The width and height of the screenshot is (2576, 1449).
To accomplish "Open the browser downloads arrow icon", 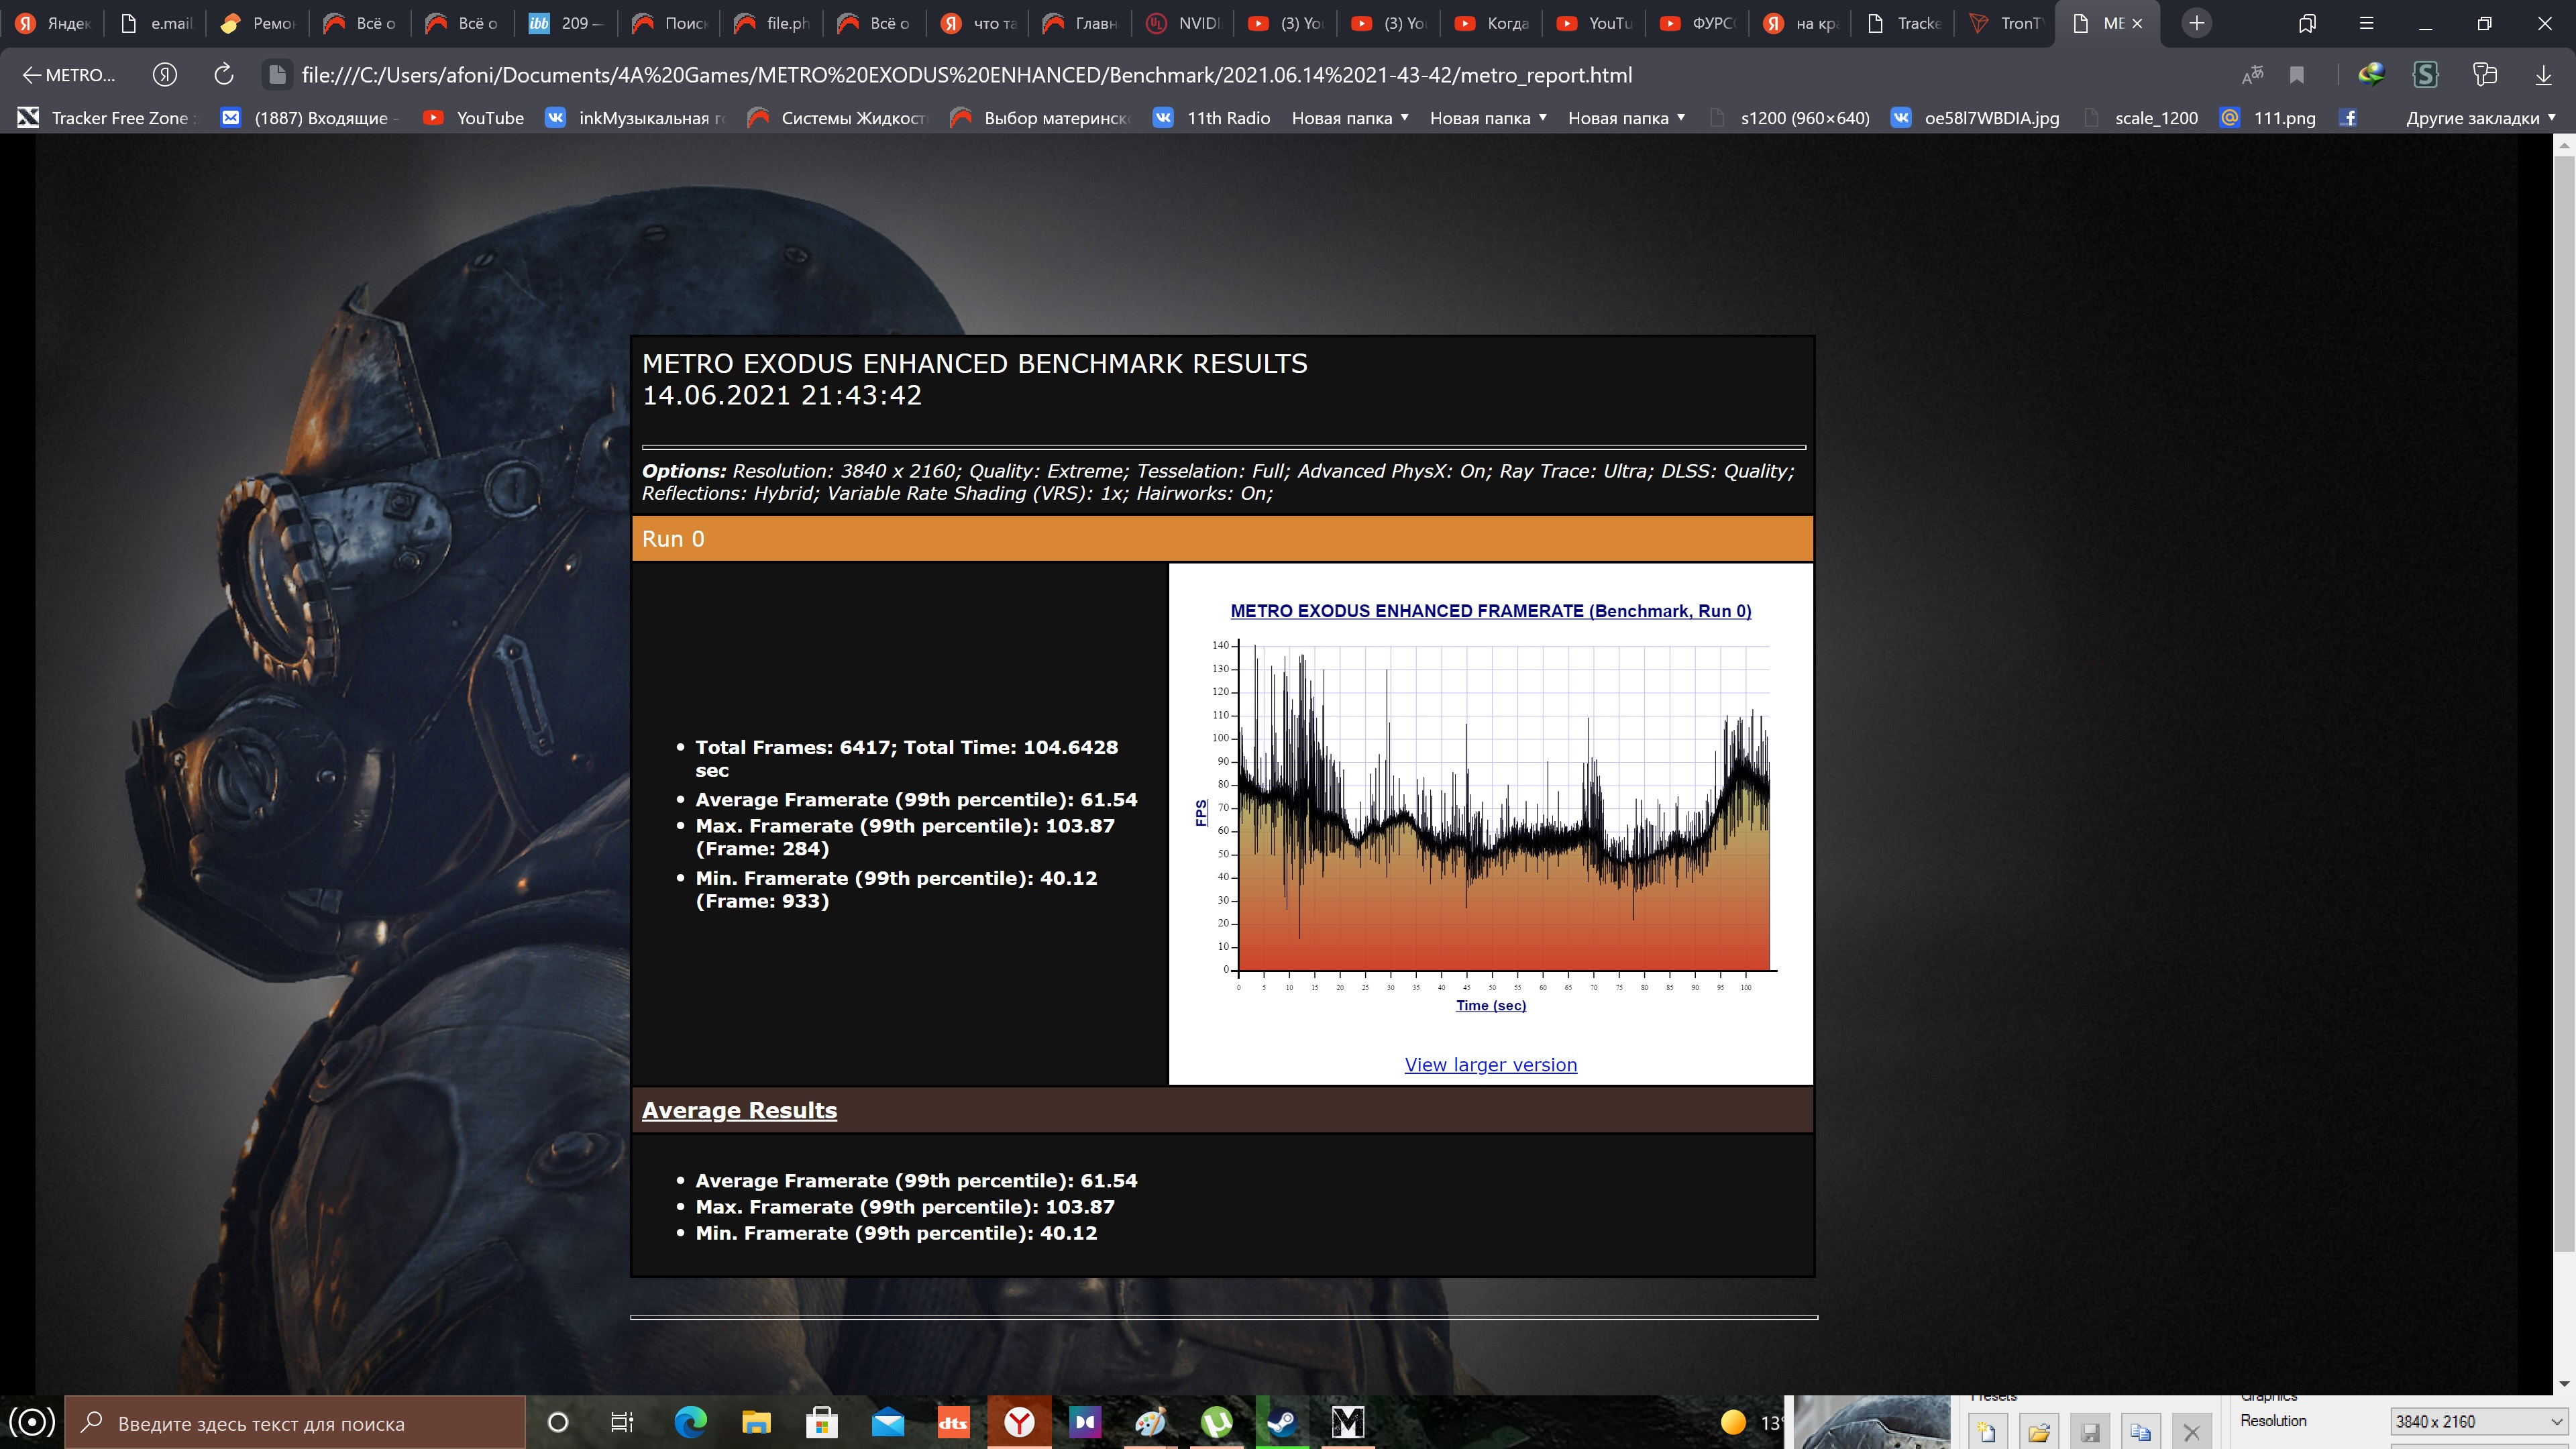I will point(2543,75).
